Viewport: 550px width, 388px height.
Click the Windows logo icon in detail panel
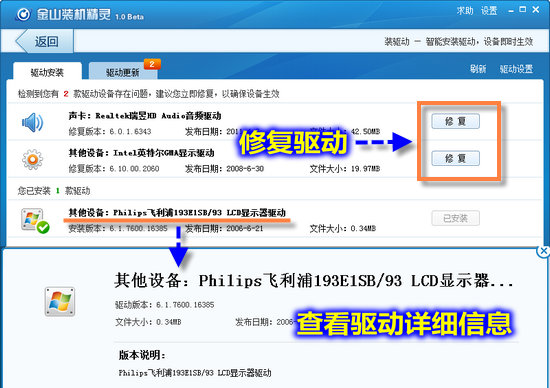pos(60,302)
